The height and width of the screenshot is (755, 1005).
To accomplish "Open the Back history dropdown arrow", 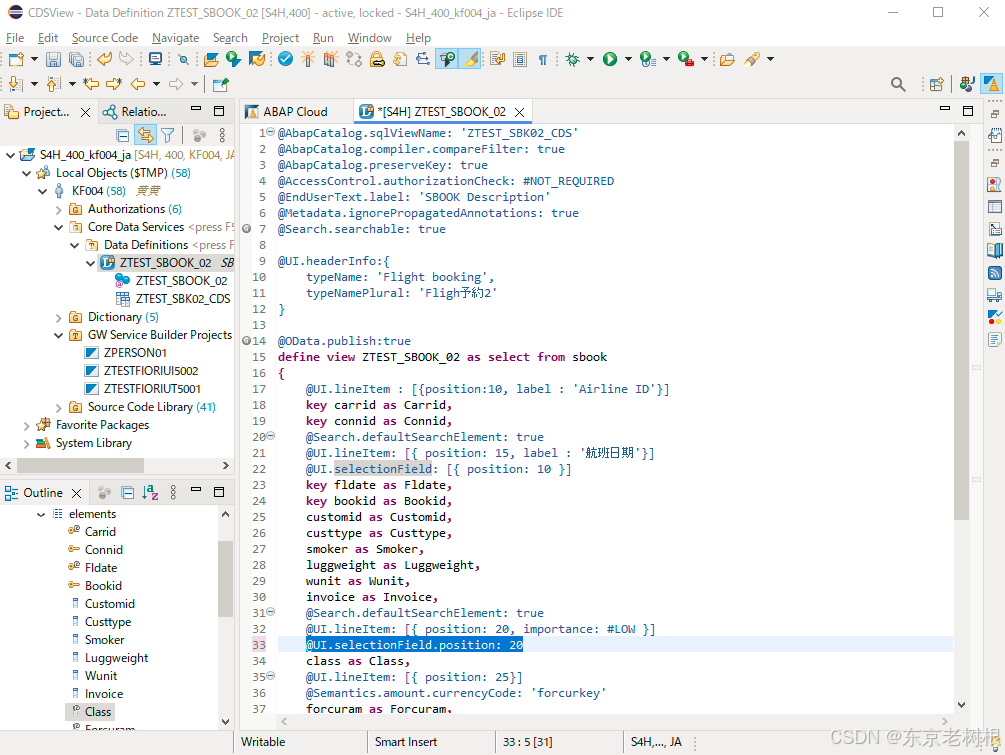I will coord(156,84).
